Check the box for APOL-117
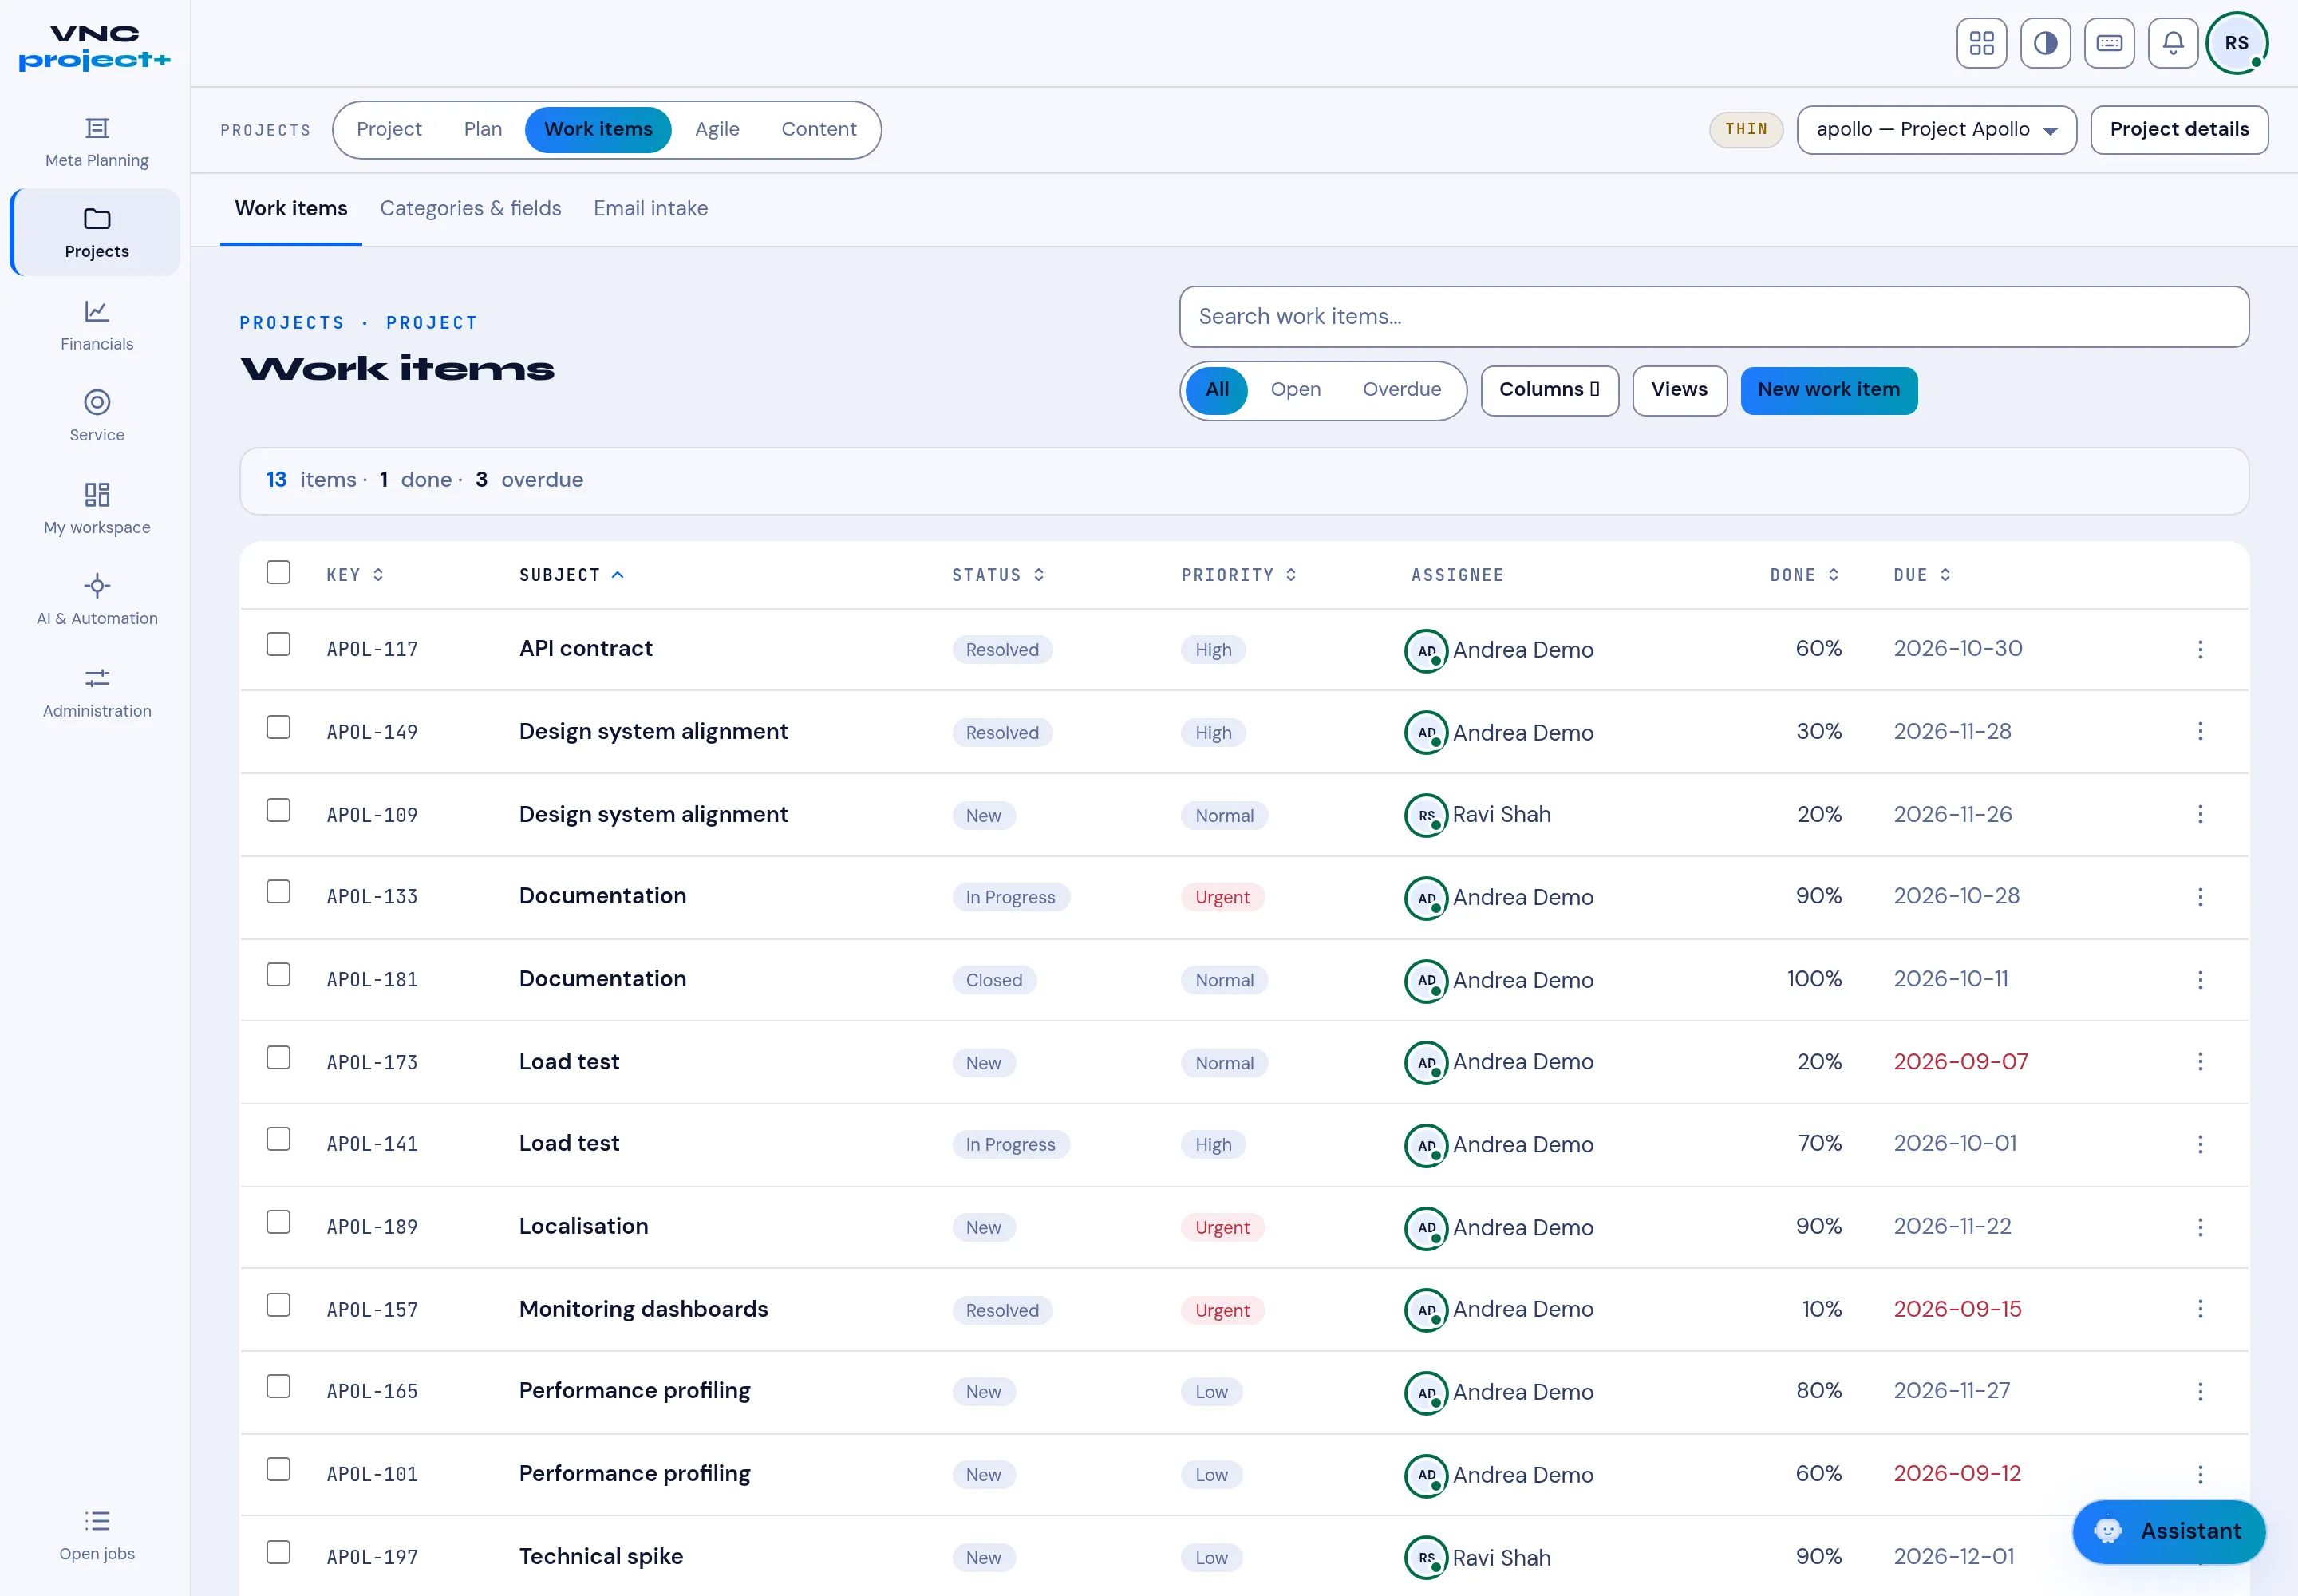 point(278,645)
